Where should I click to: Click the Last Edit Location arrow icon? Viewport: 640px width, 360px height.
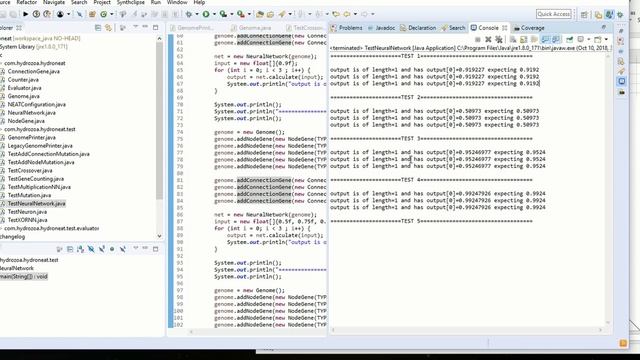[336, 14]
